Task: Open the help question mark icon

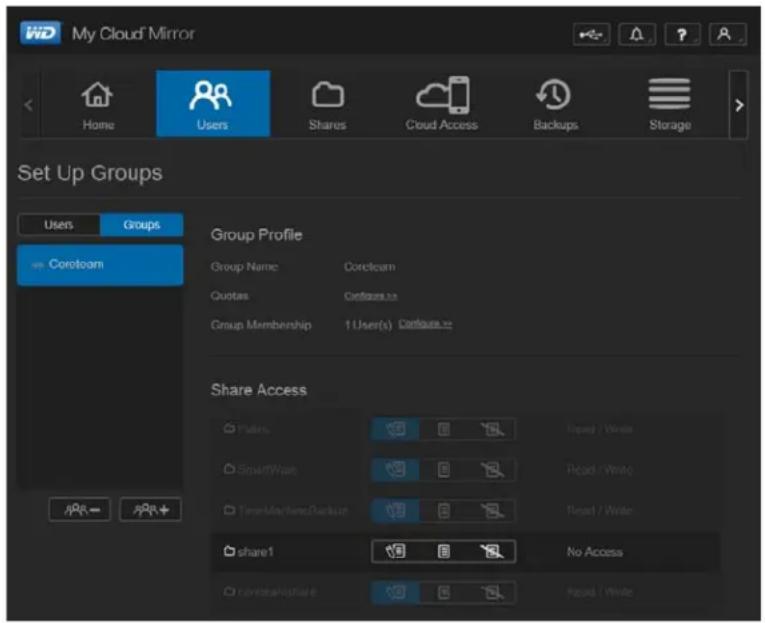Action: click(x=682, y=35)
